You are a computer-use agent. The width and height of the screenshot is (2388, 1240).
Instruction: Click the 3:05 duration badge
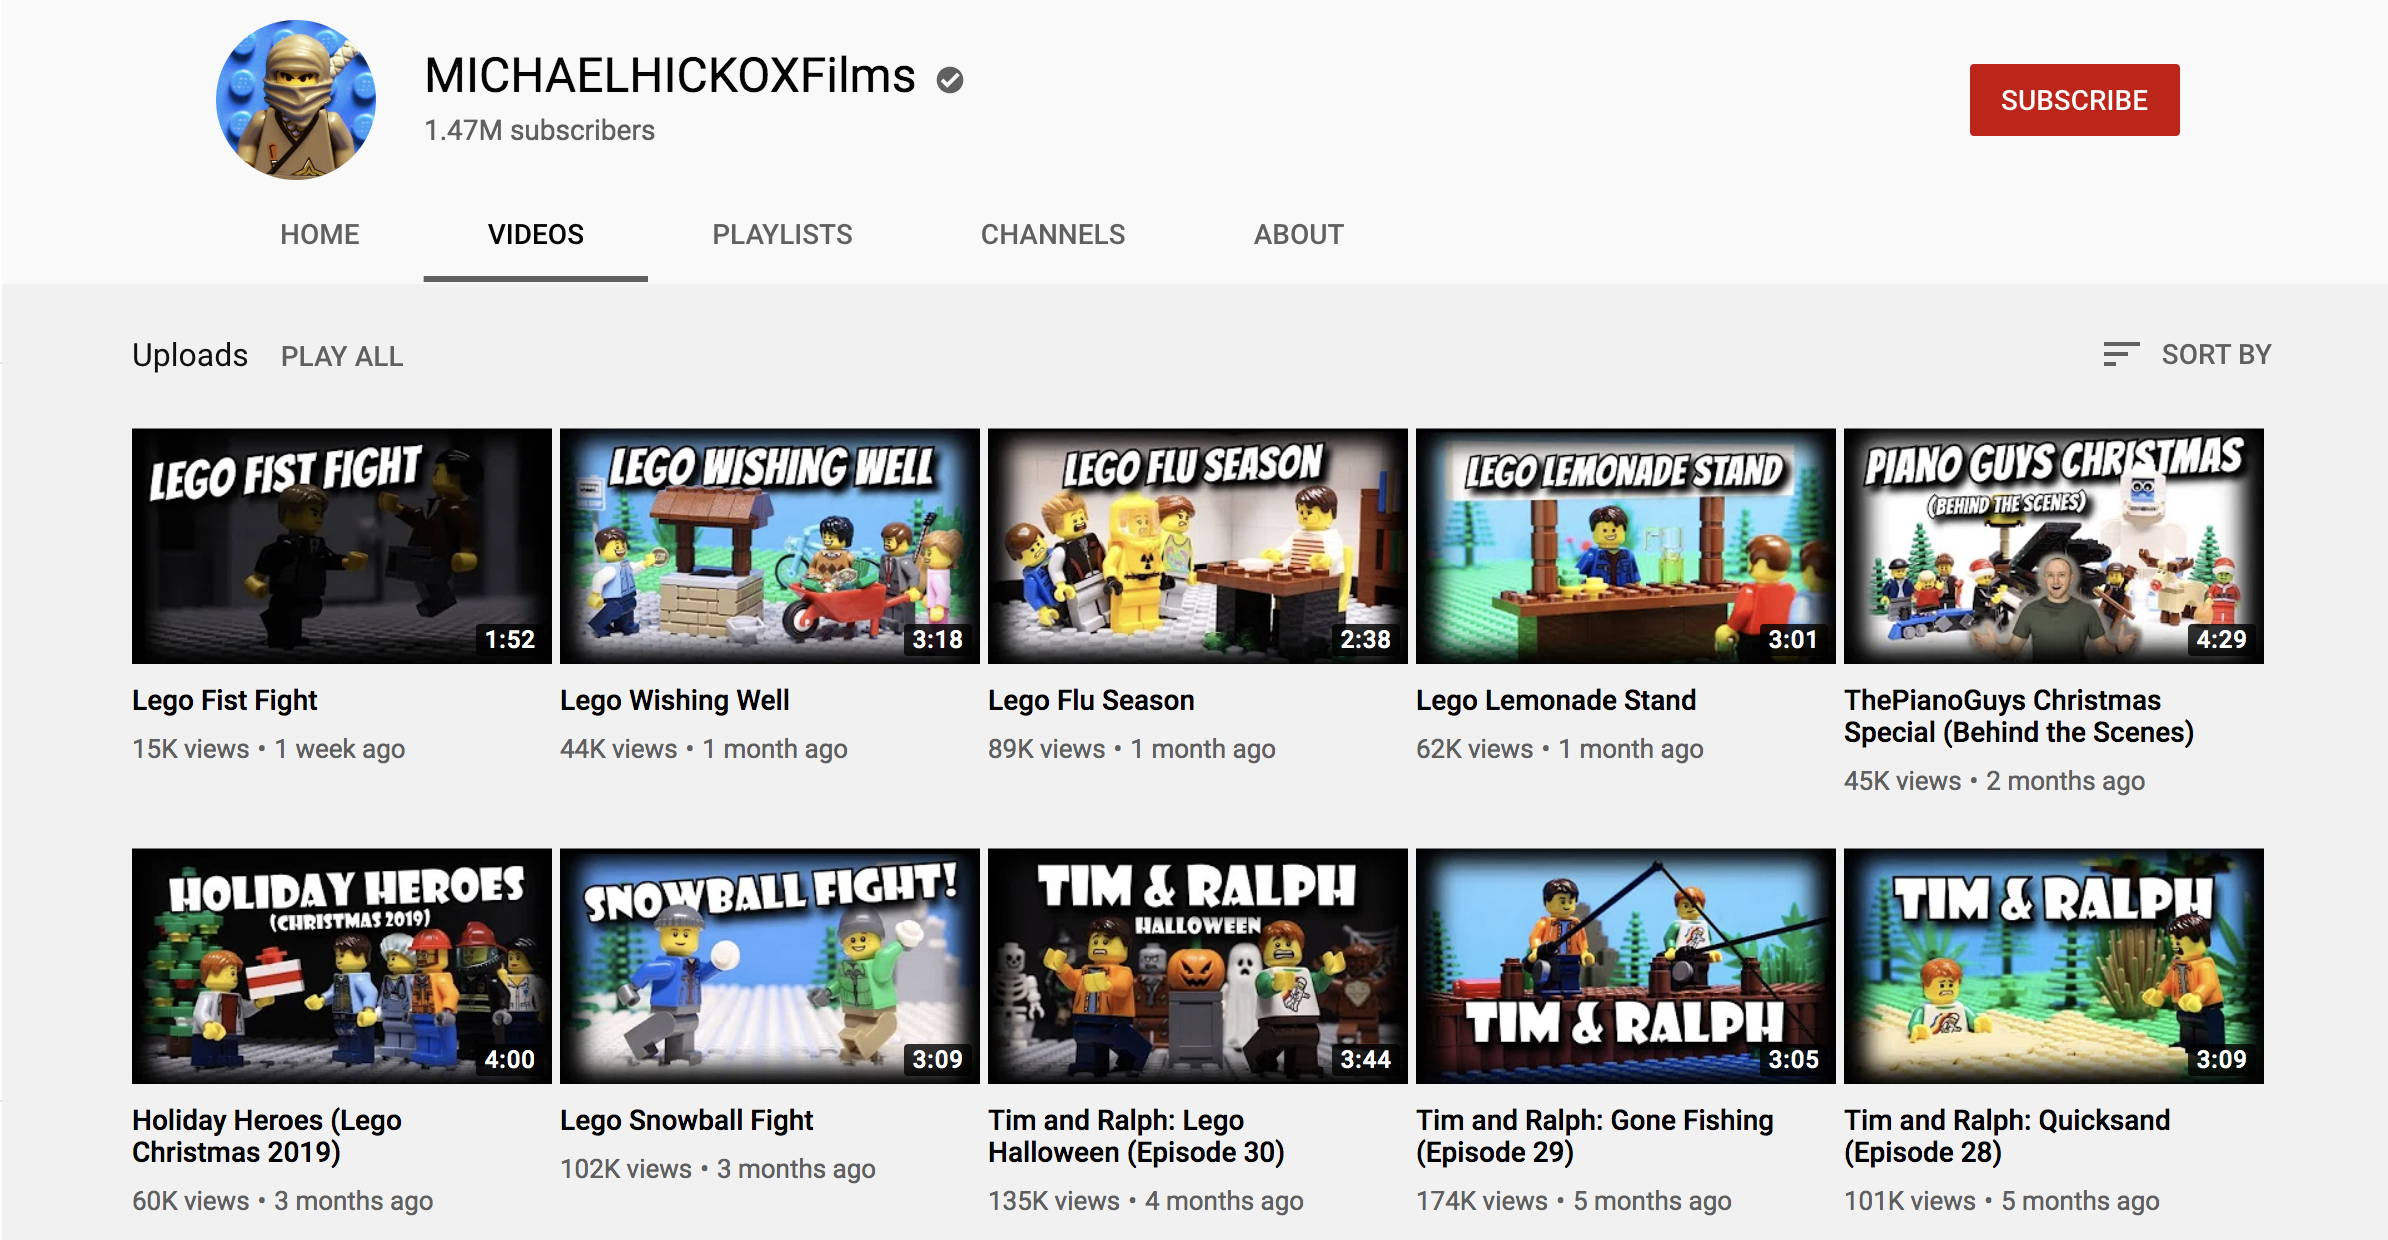point(1793,1059)
